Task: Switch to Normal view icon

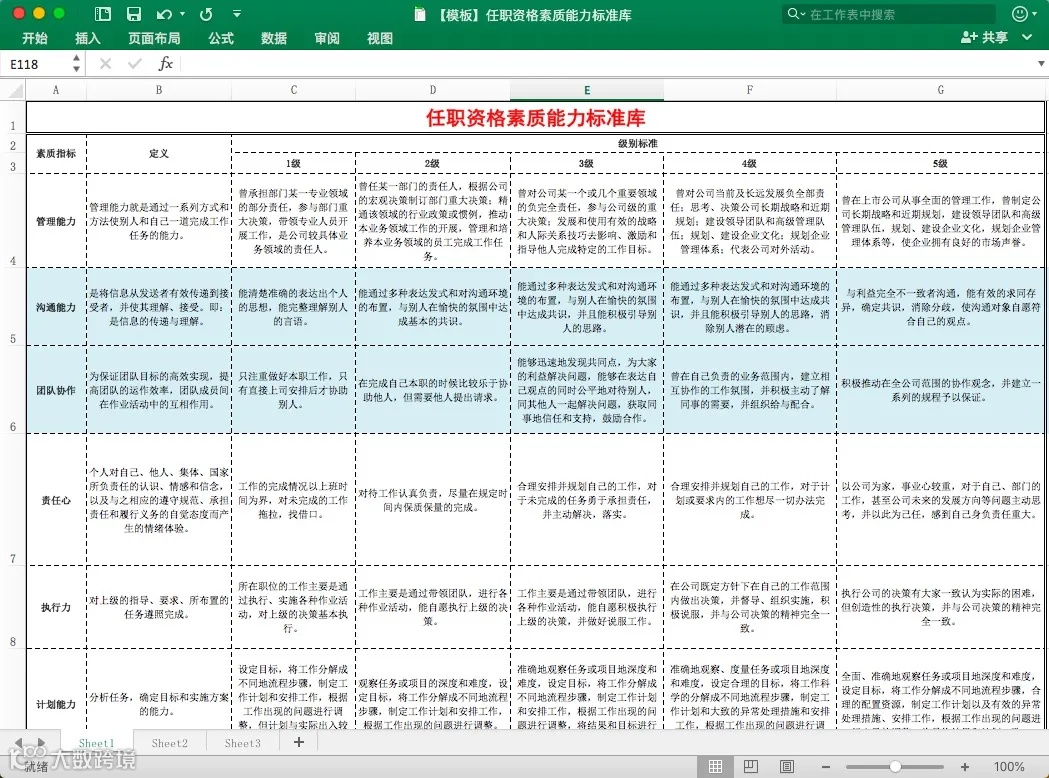Action: [x=715, y=767]
